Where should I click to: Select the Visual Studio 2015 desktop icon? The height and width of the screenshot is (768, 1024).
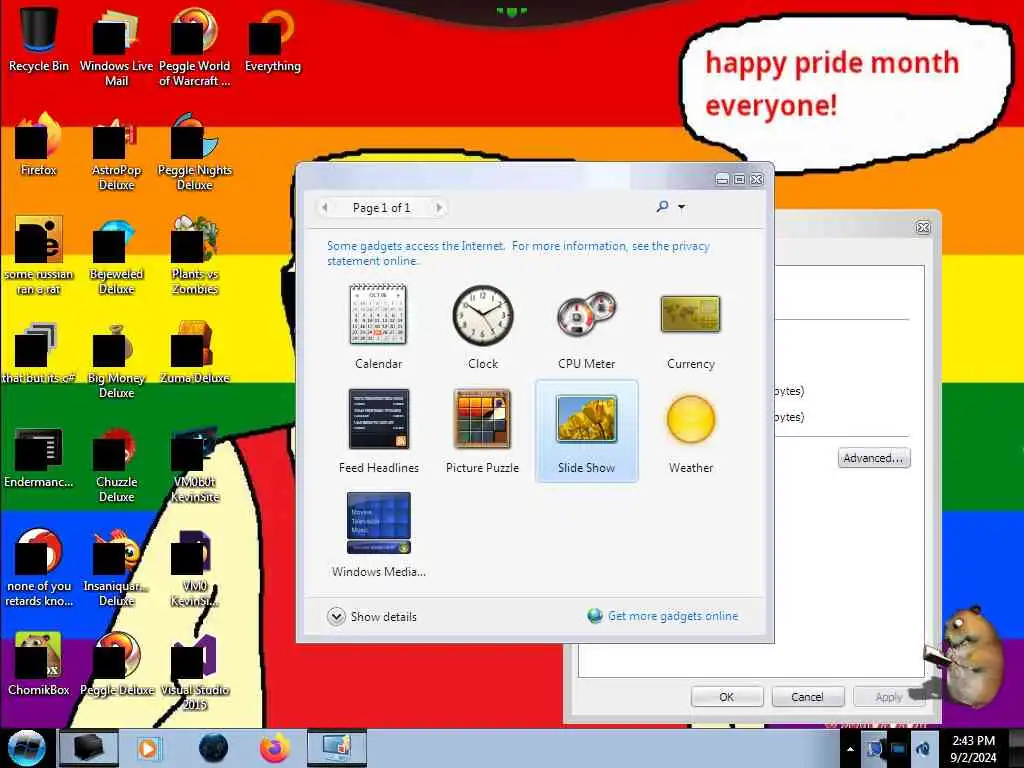point(195,671)
